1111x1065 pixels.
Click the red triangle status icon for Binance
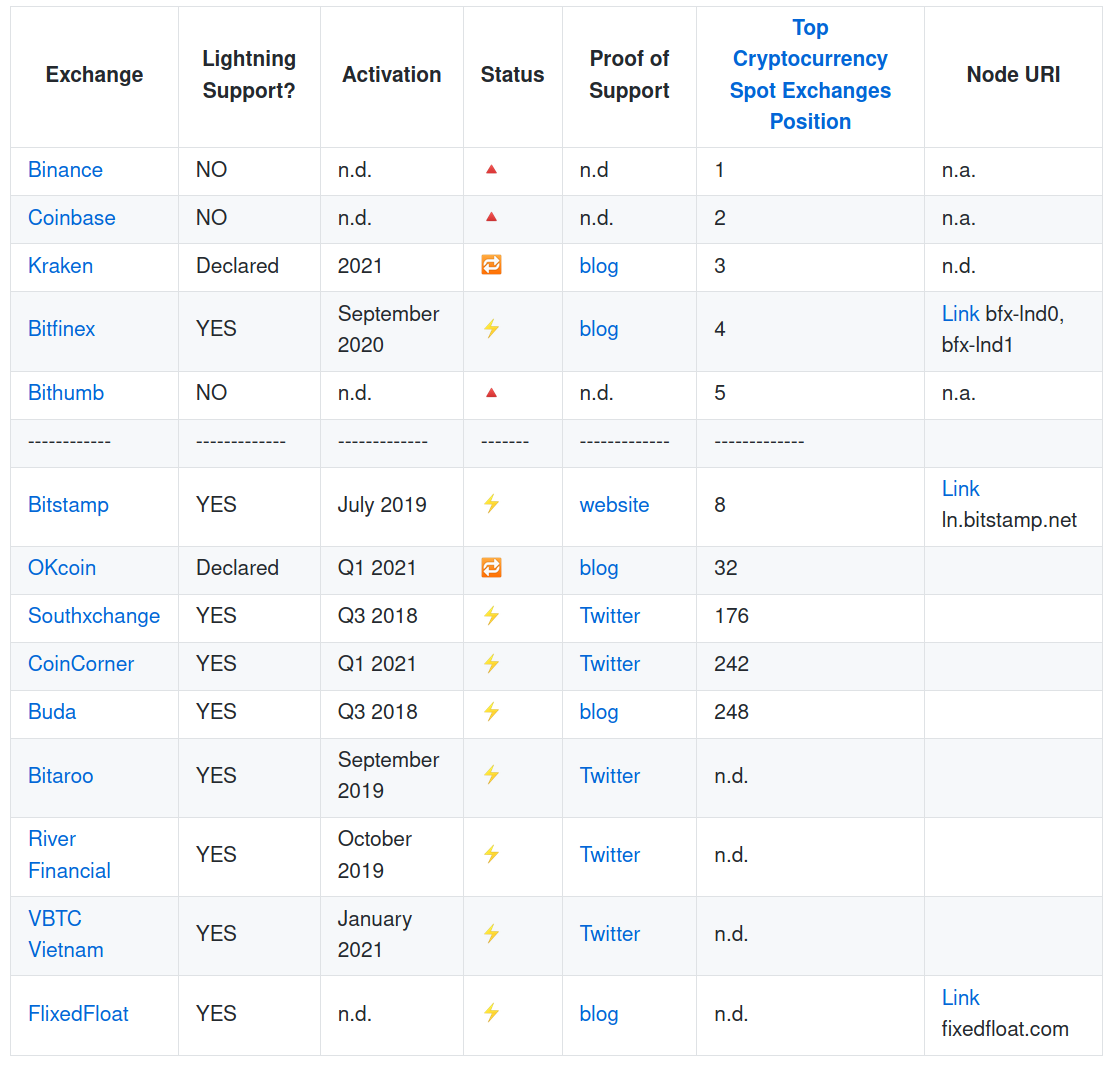[491, 170]
